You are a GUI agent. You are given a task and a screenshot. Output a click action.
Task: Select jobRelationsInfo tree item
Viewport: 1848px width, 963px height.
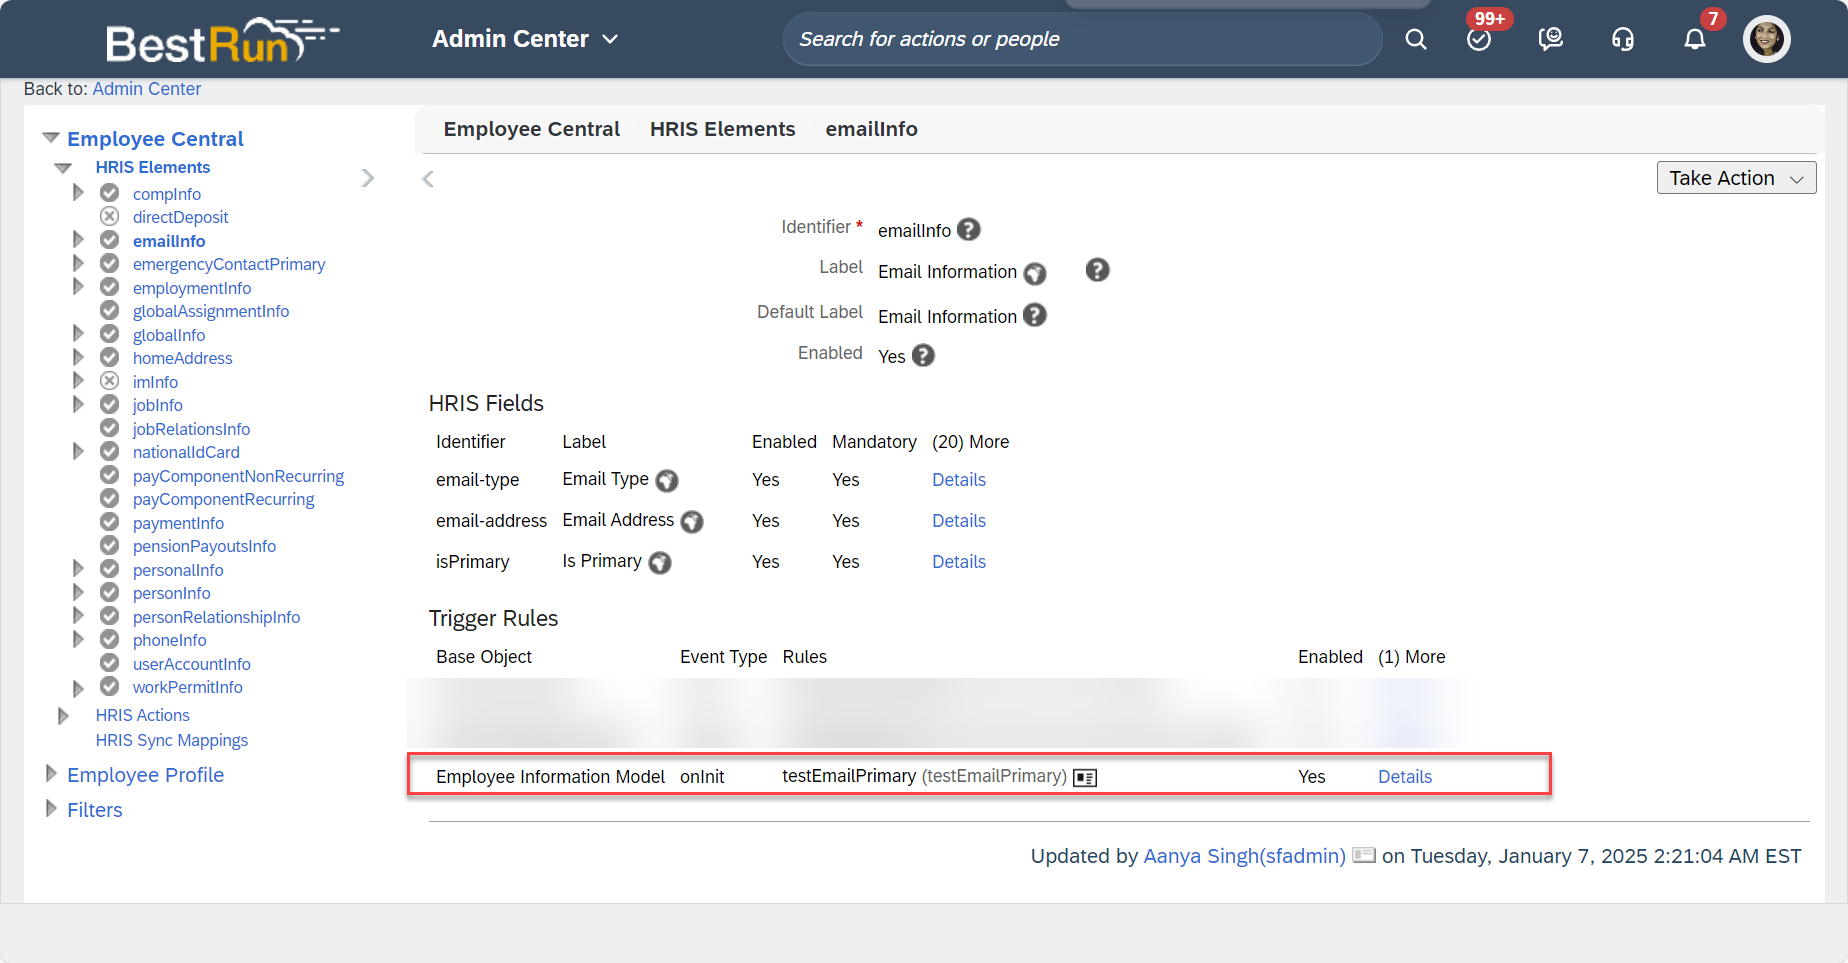pyautogui.click(x=191, y=429)
